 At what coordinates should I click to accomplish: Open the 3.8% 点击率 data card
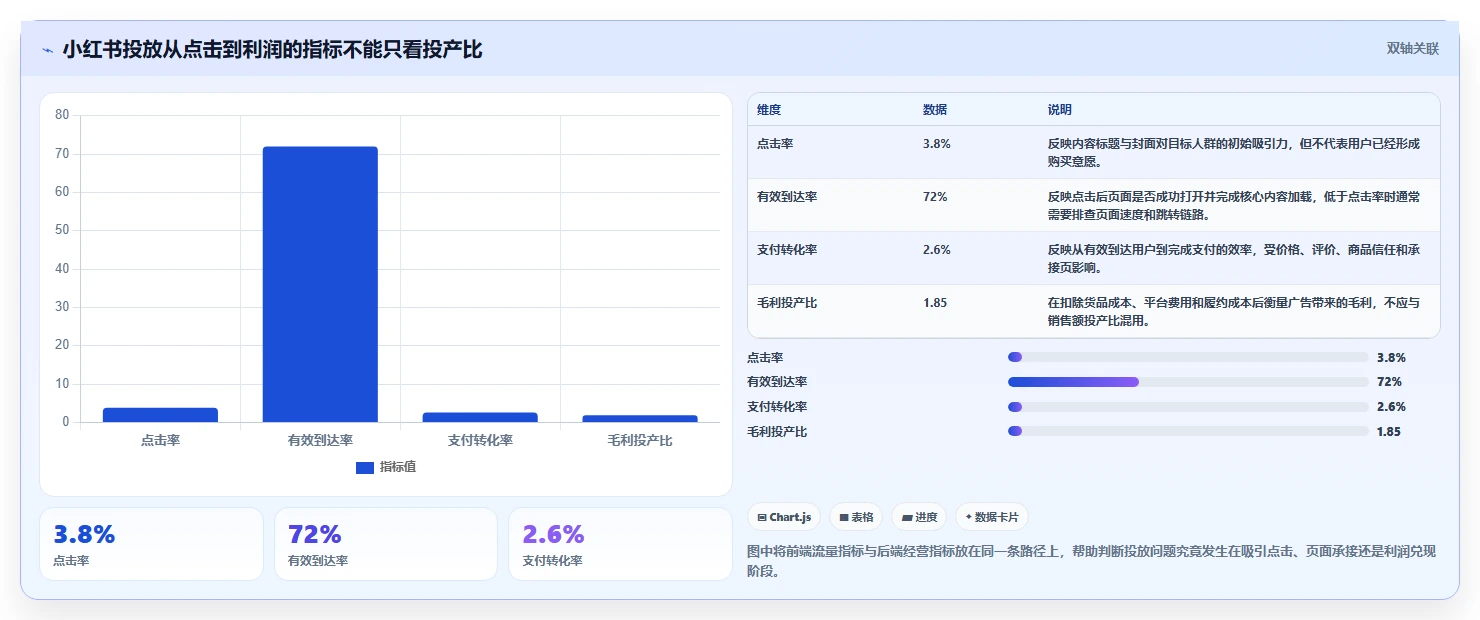pyautogui.click(x=151, y=544)
